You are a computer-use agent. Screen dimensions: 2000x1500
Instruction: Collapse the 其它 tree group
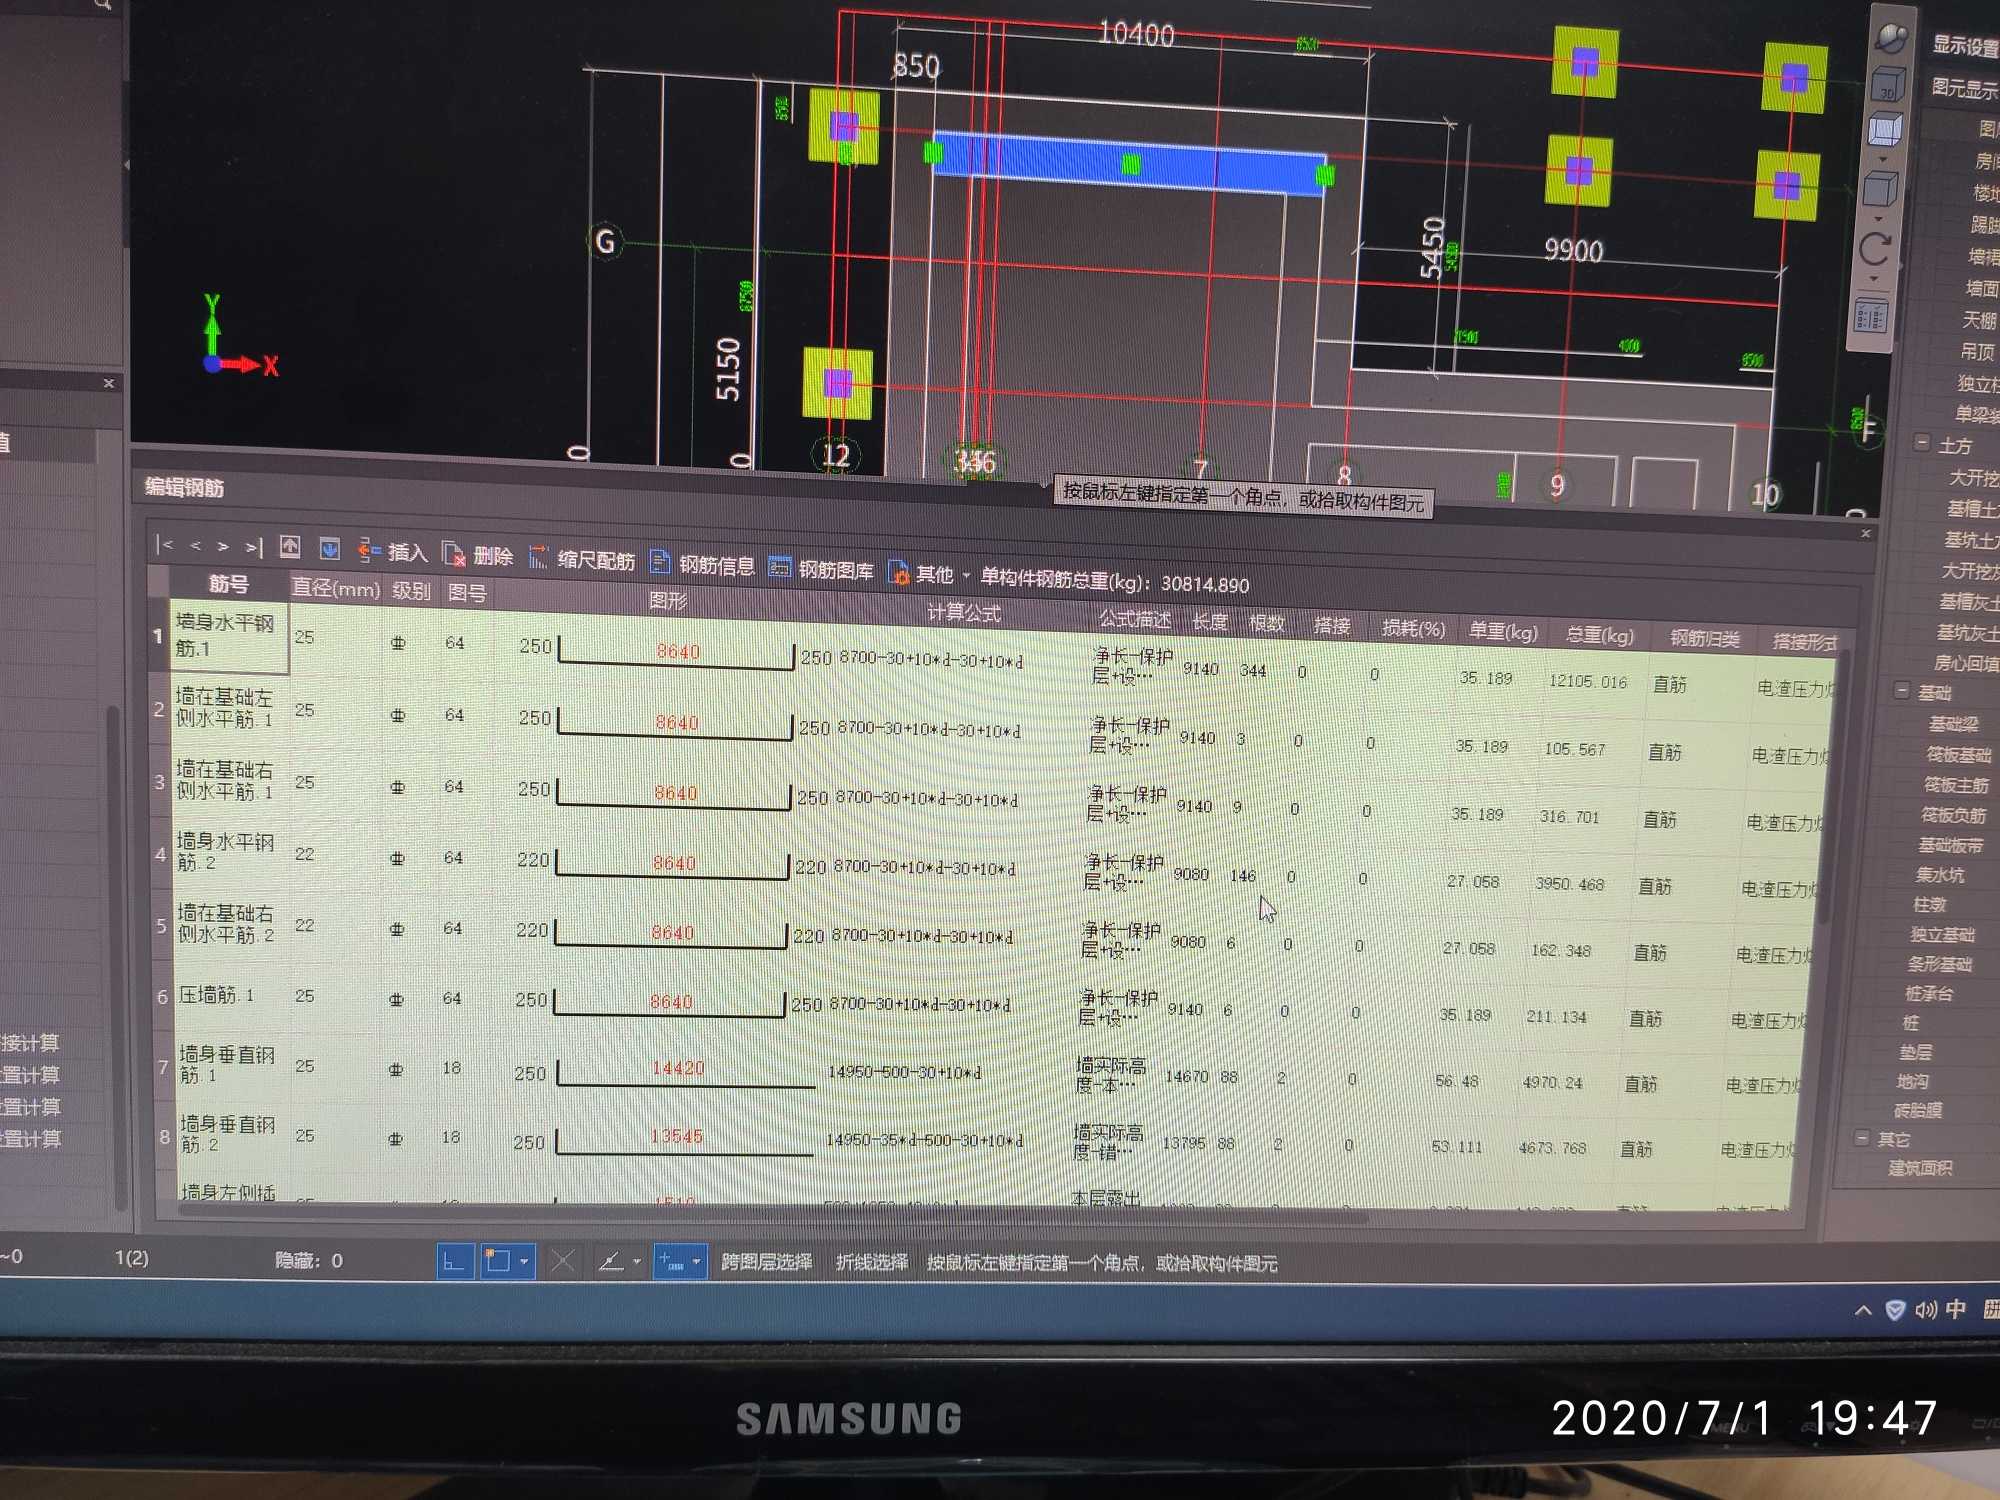[x=1862, y=1137]
